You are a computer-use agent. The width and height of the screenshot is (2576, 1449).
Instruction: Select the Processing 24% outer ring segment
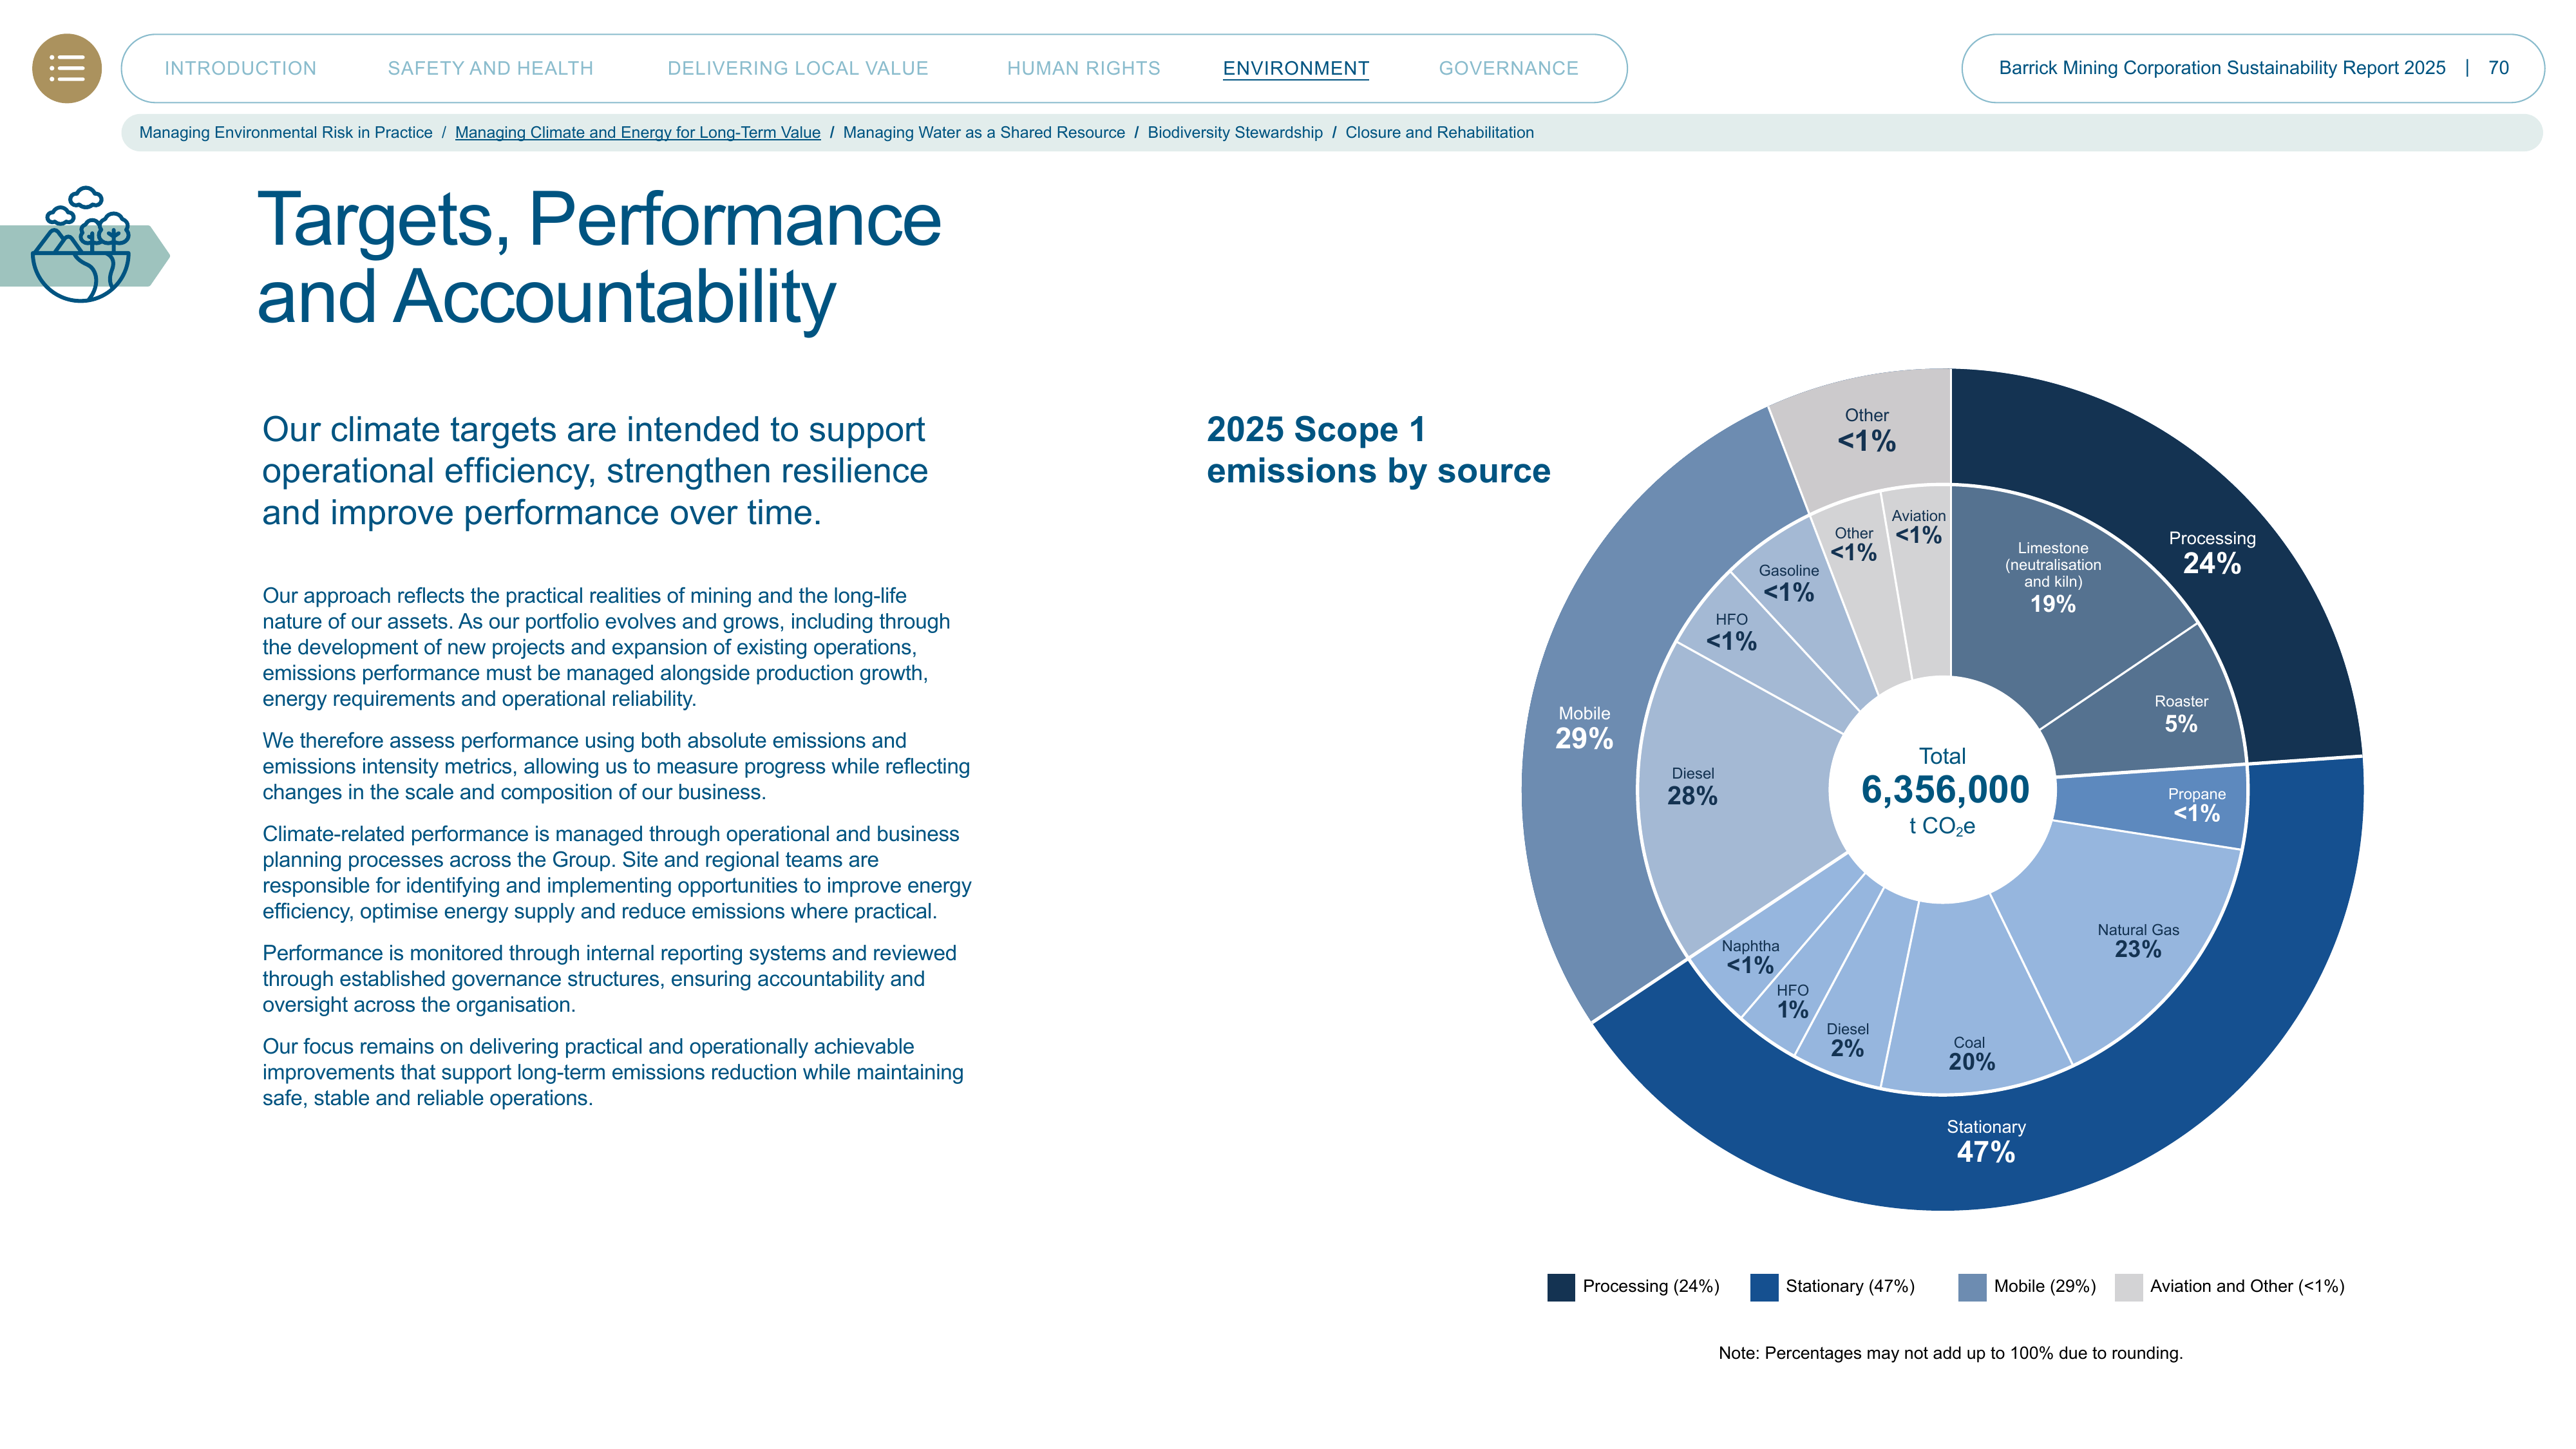click(2211, 553)
